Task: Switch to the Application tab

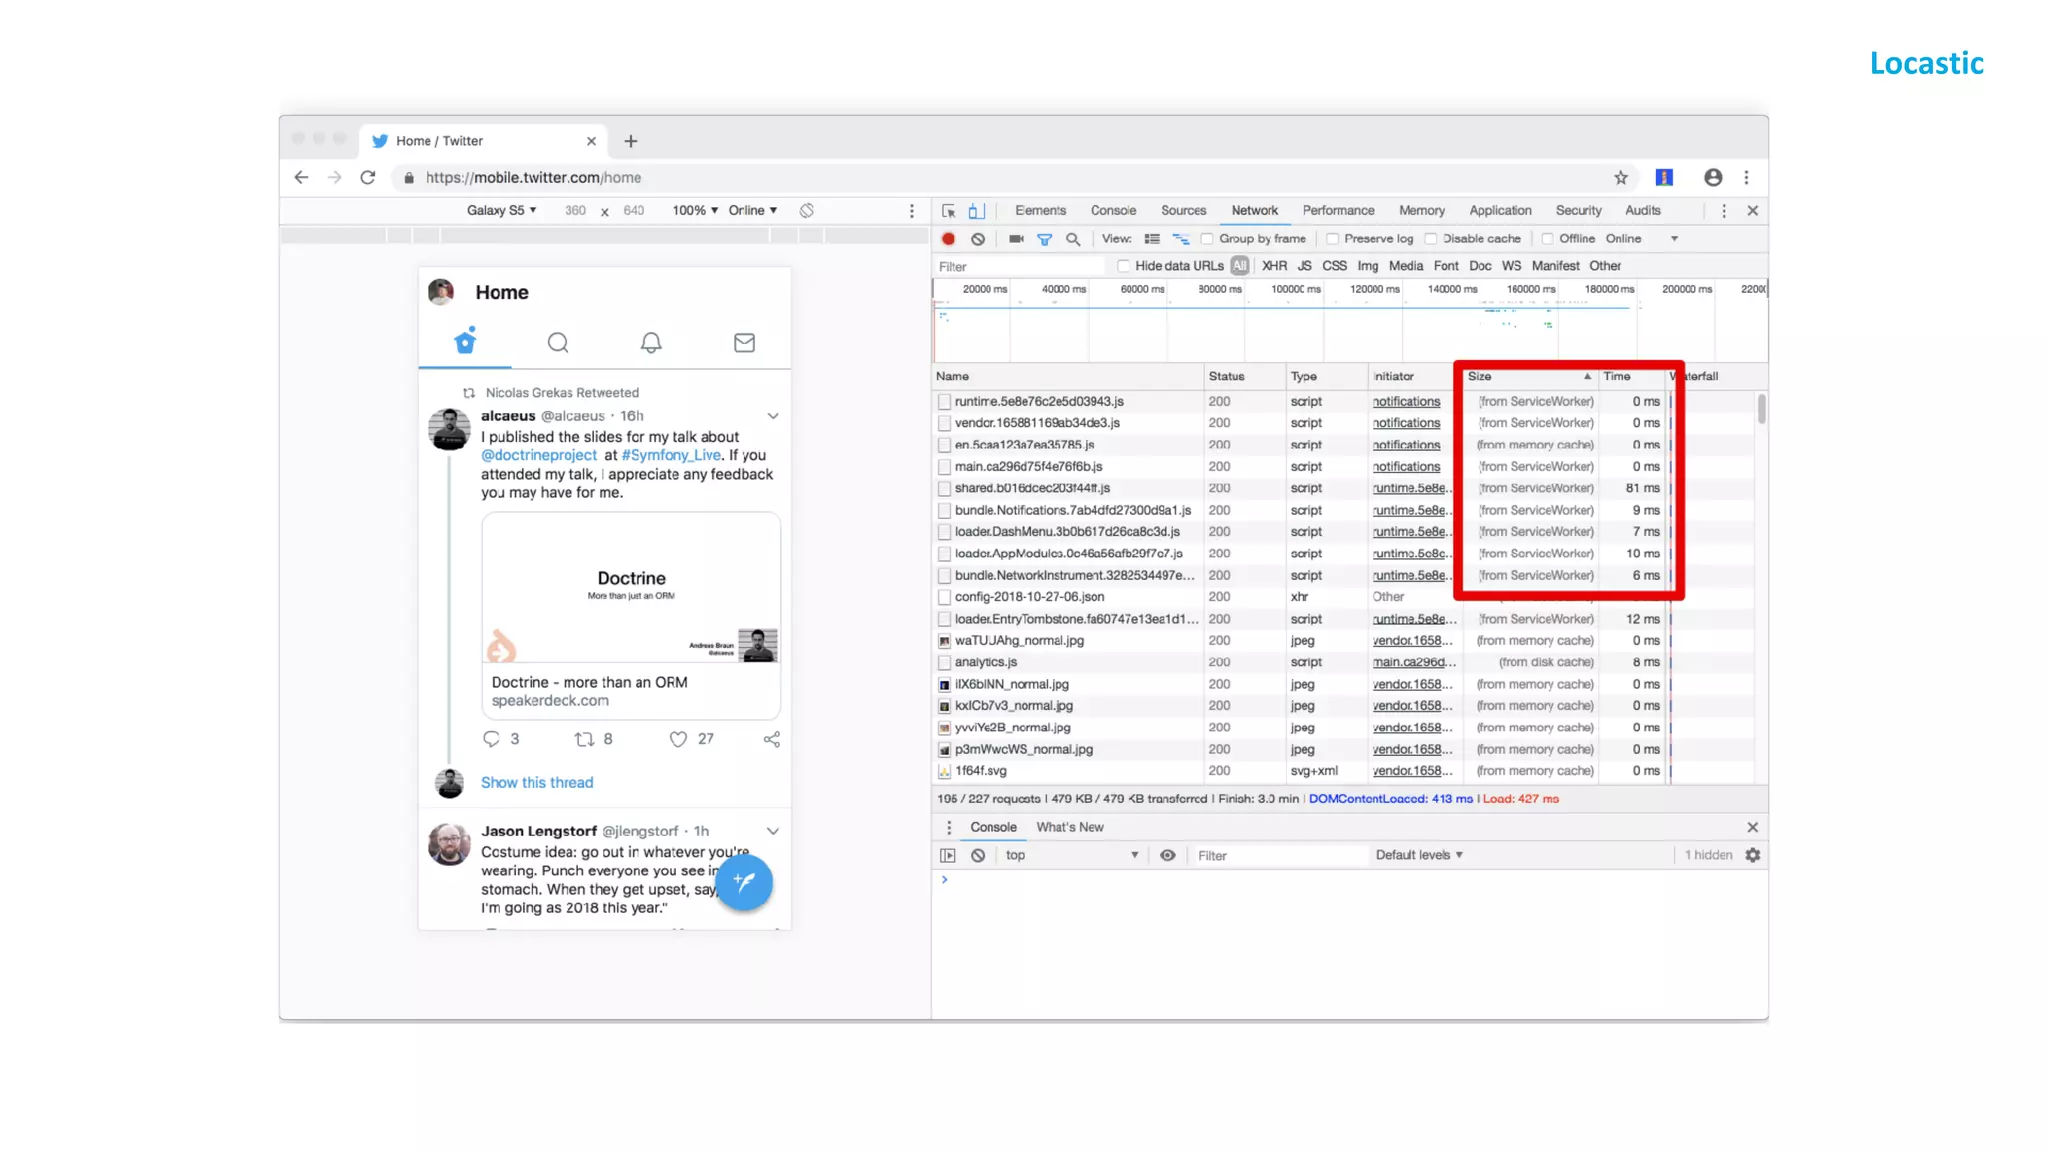Action: point(1500,211)
